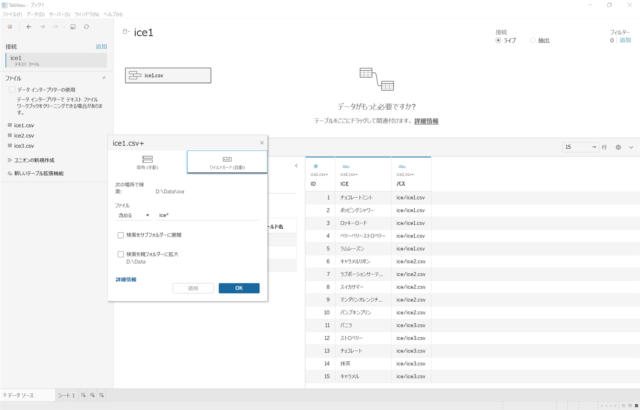Image resolution: width=640 pixels, height=410 pixels.
Task: Close the ice1.csv+ union dialog
Action: (262, 143)
